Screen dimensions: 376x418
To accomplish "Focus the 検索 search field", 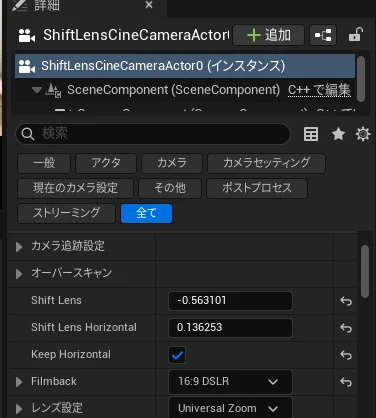I will tap(153, 134).
